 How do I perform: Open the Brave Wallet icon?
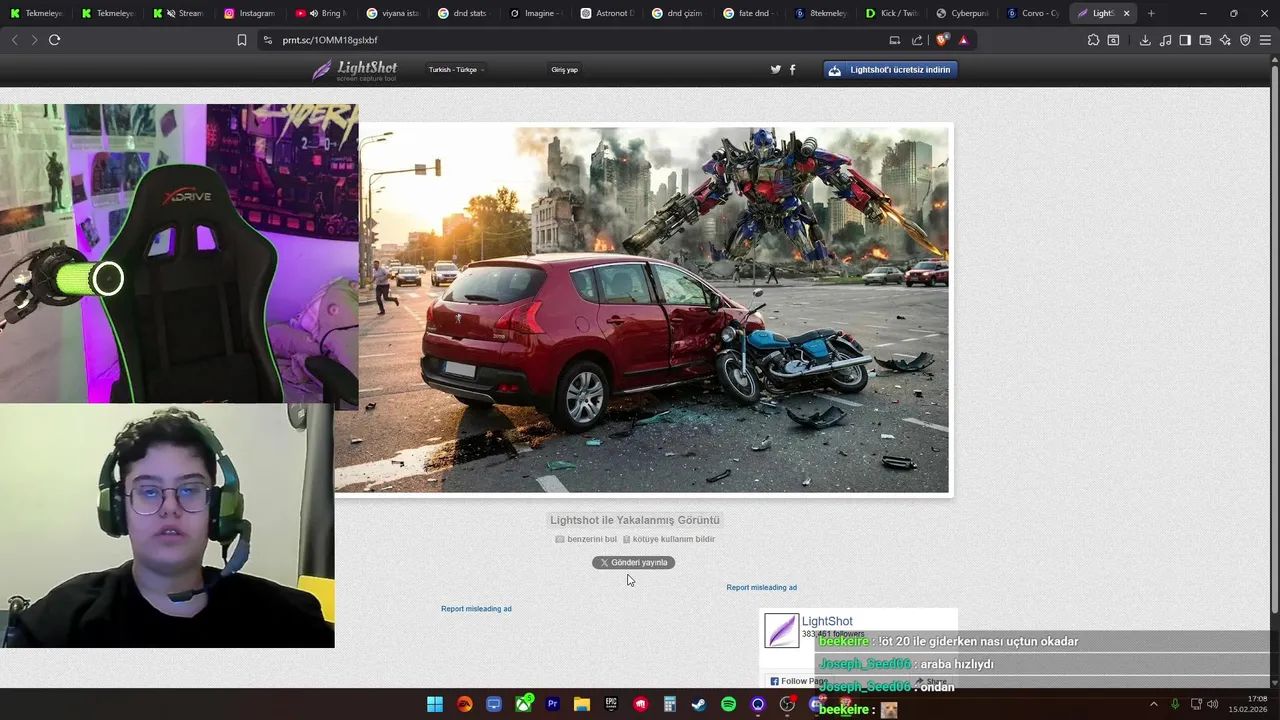1205,40
